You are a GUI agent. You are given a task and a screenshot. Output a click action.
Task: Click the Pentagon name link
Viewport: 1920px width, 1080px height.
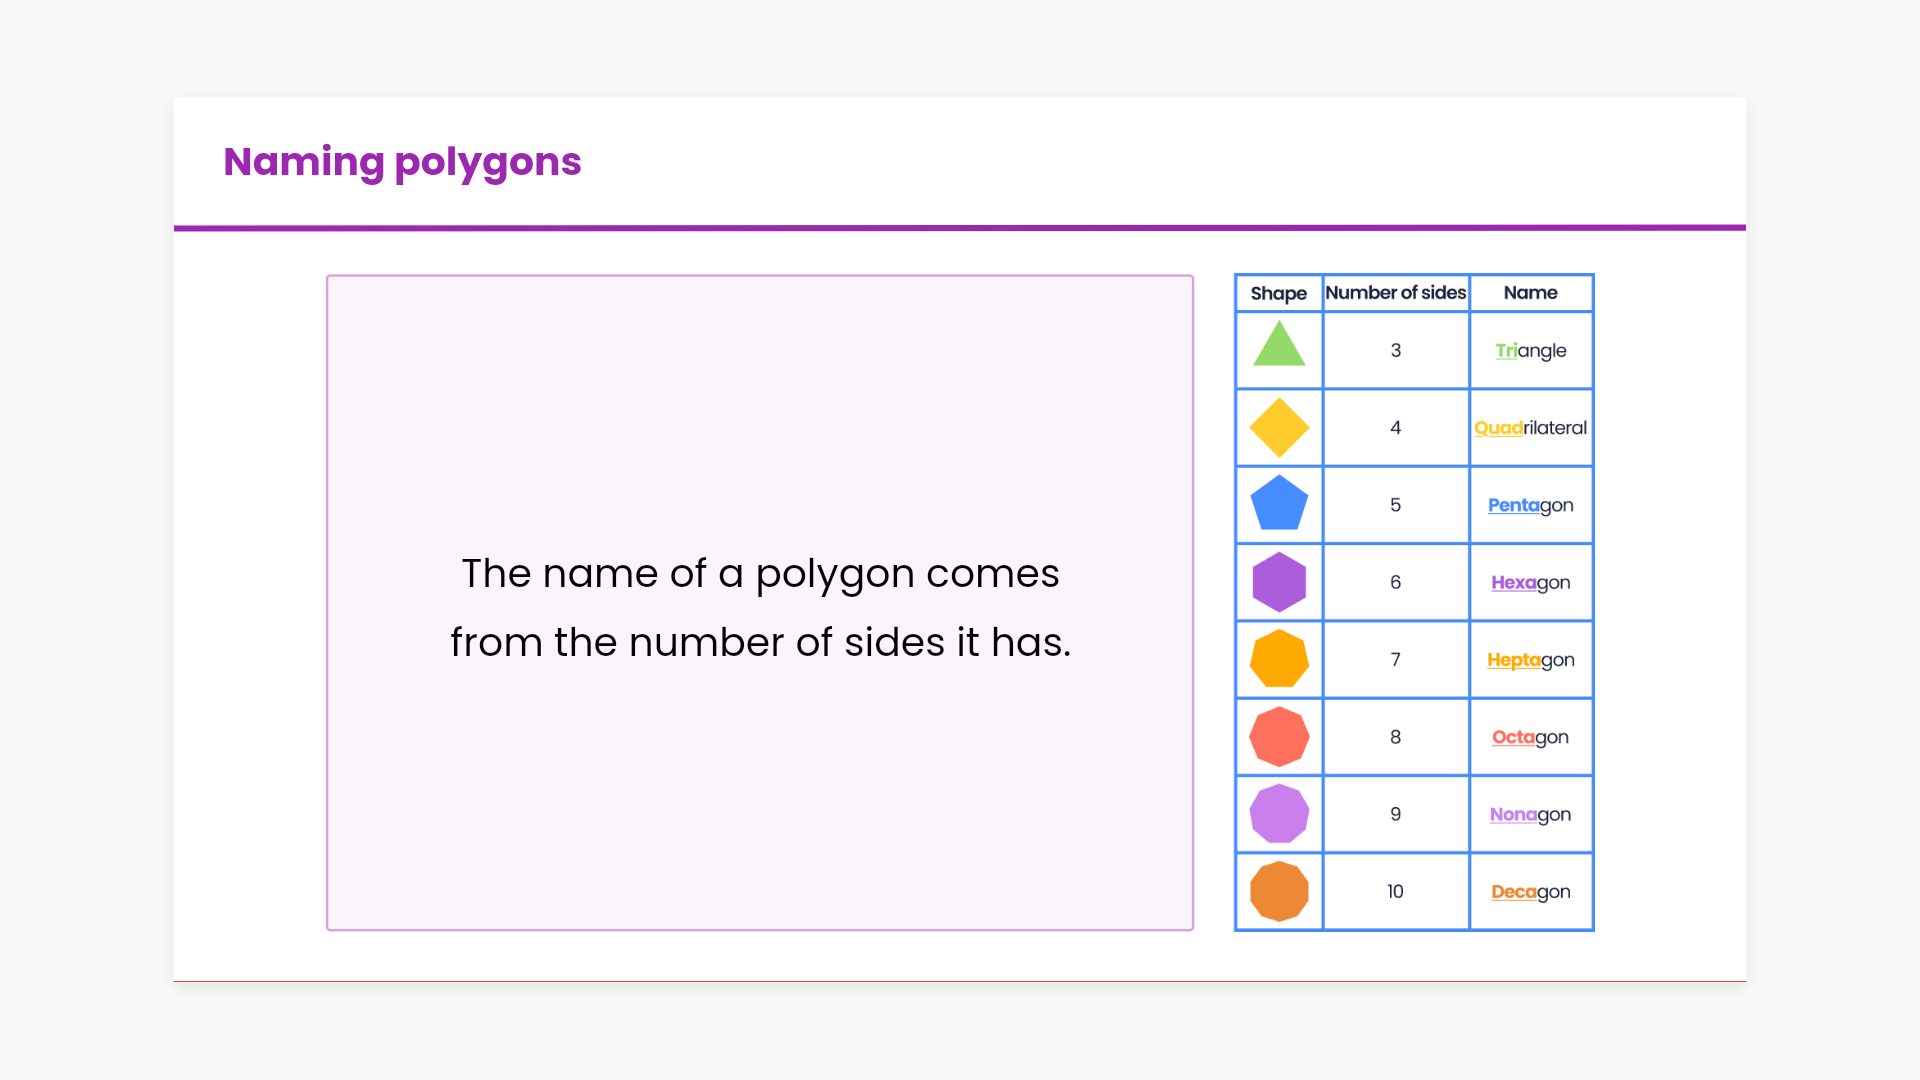click(1530, 505)
